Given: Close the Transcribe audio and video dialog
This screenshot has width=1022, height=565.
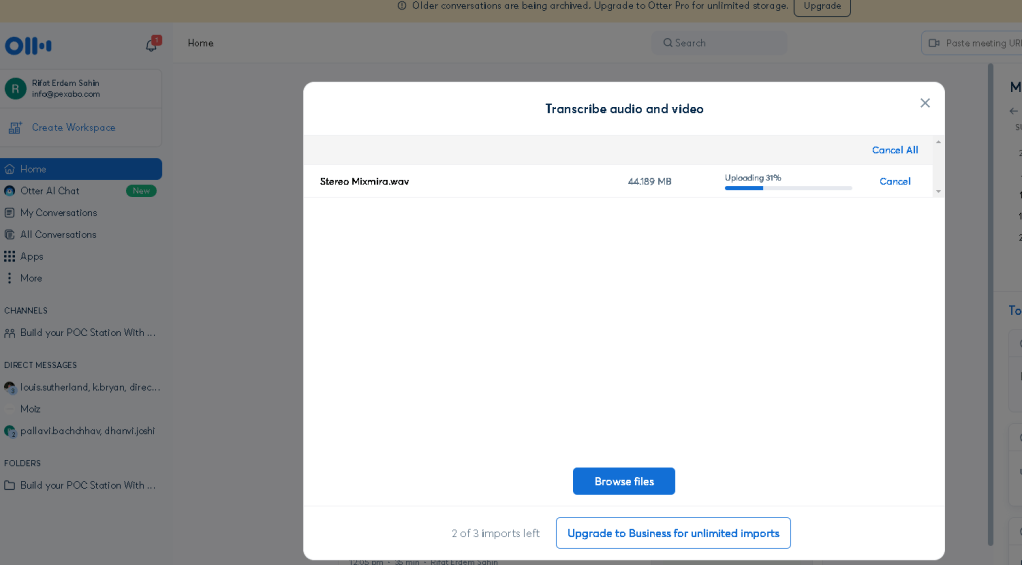Looking at the screenshot, I should [x=925, y=103].
